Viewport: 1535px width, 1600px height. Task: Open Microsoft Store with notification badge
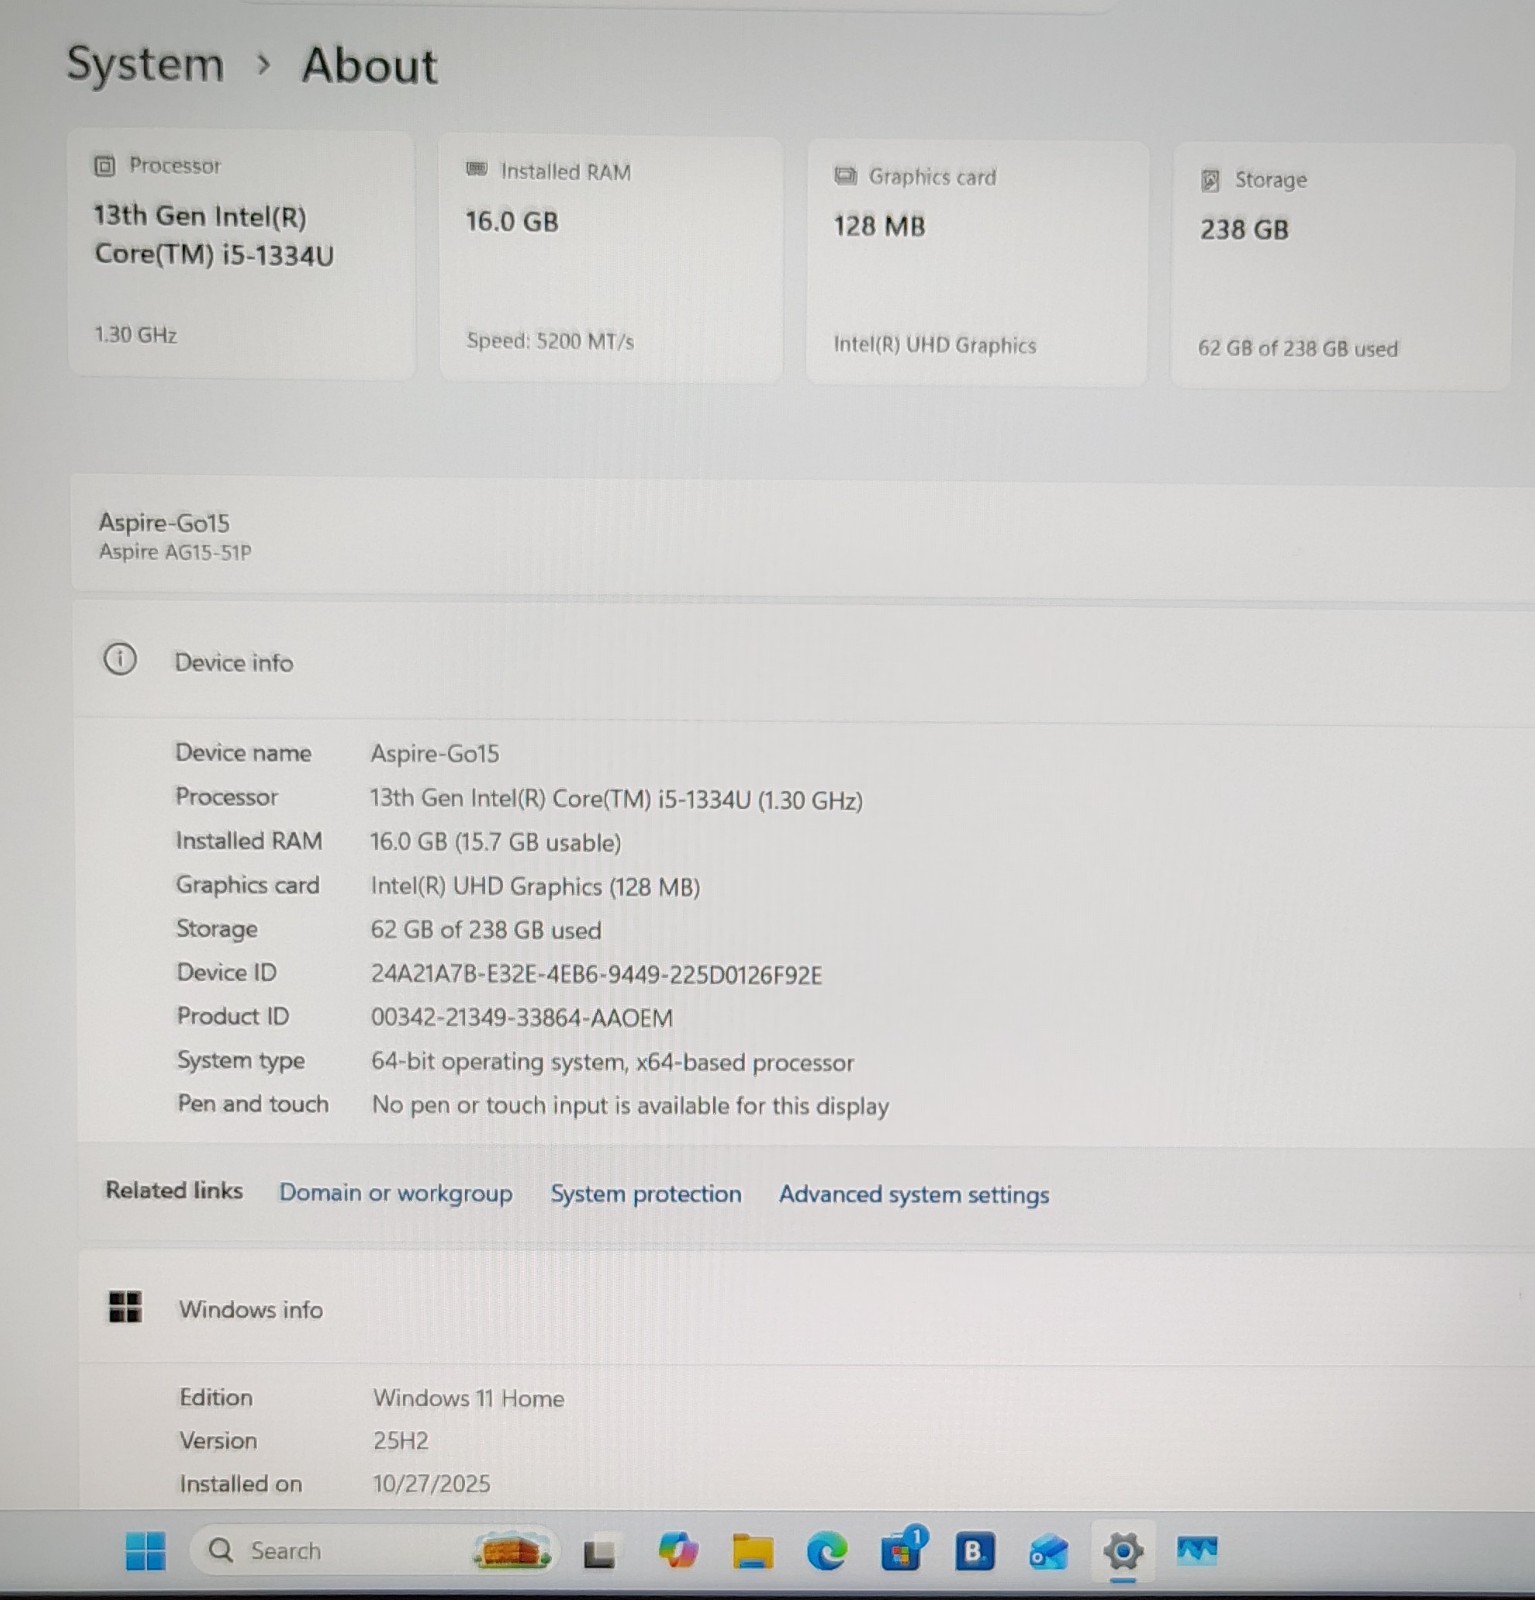[x=902, y=1550]
